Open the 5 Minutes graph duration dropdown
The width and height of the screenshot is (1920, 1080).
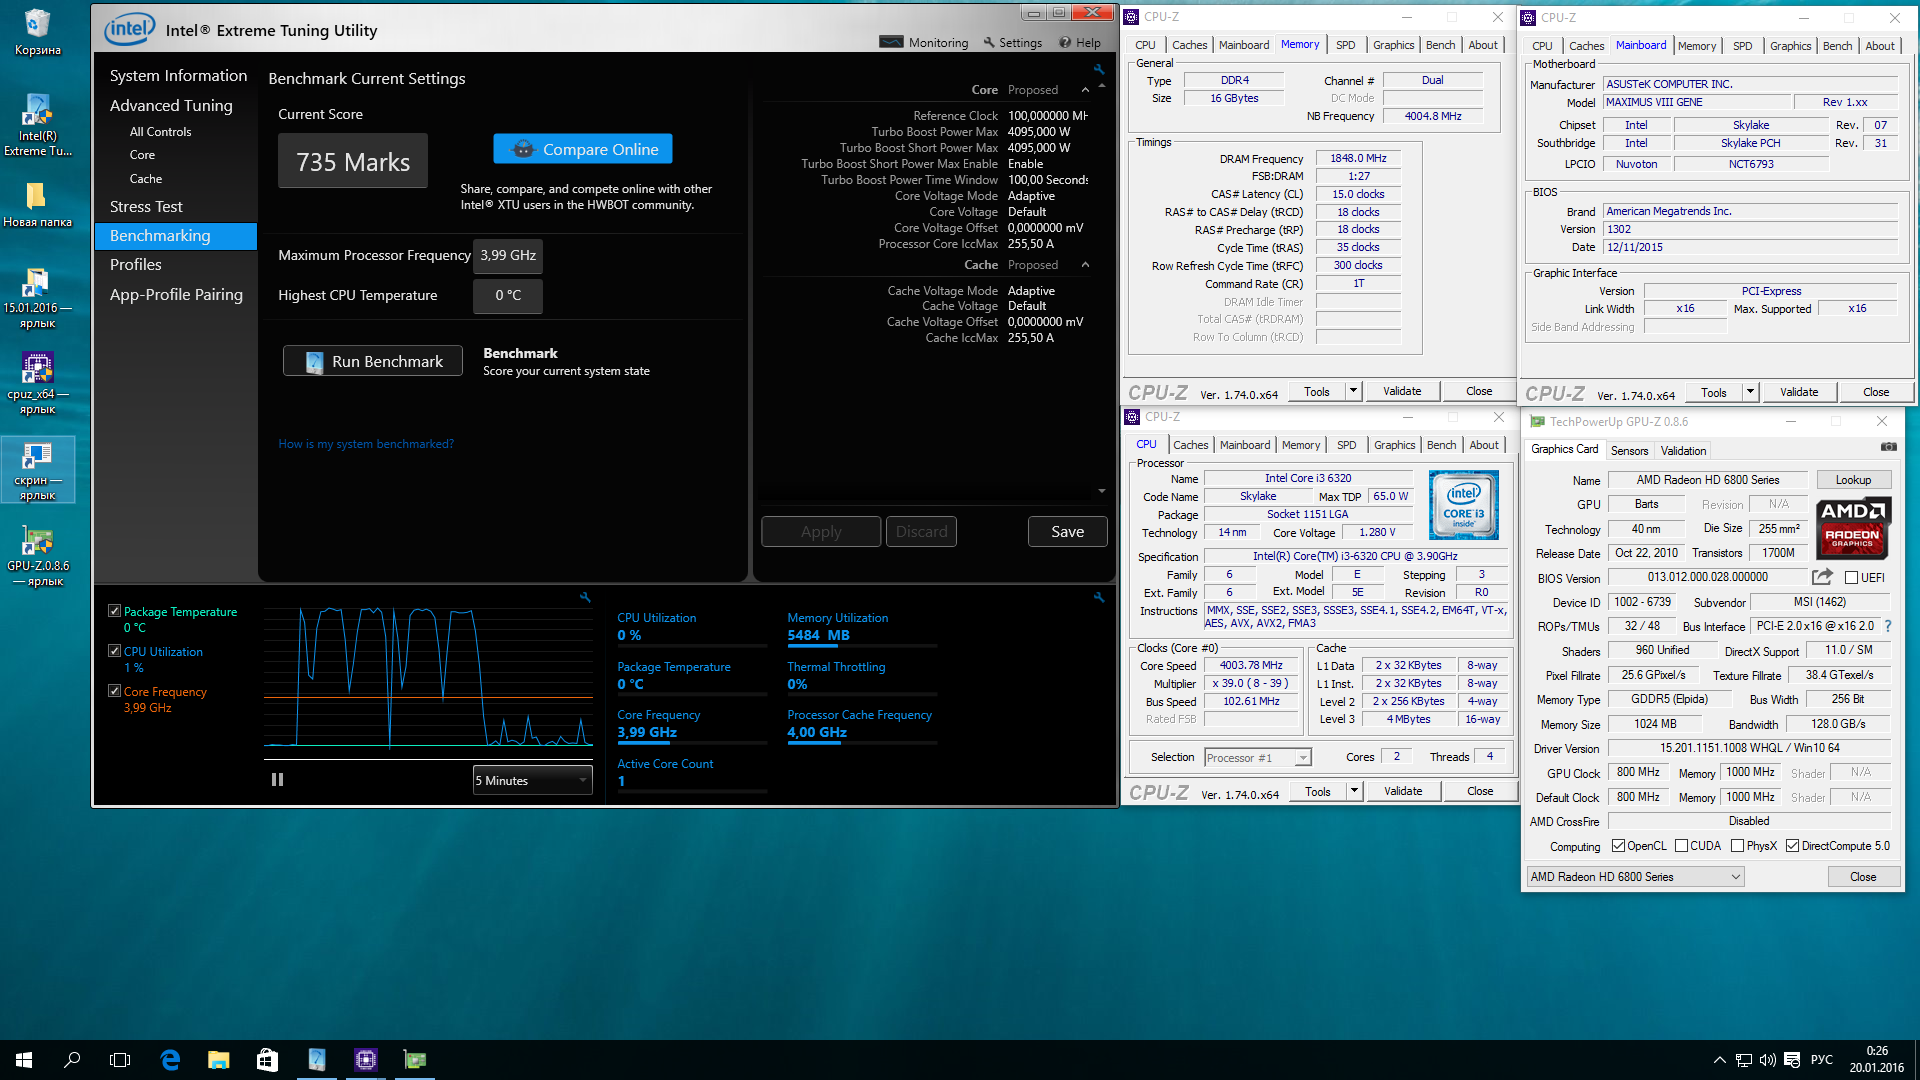(x=532, y=780)
